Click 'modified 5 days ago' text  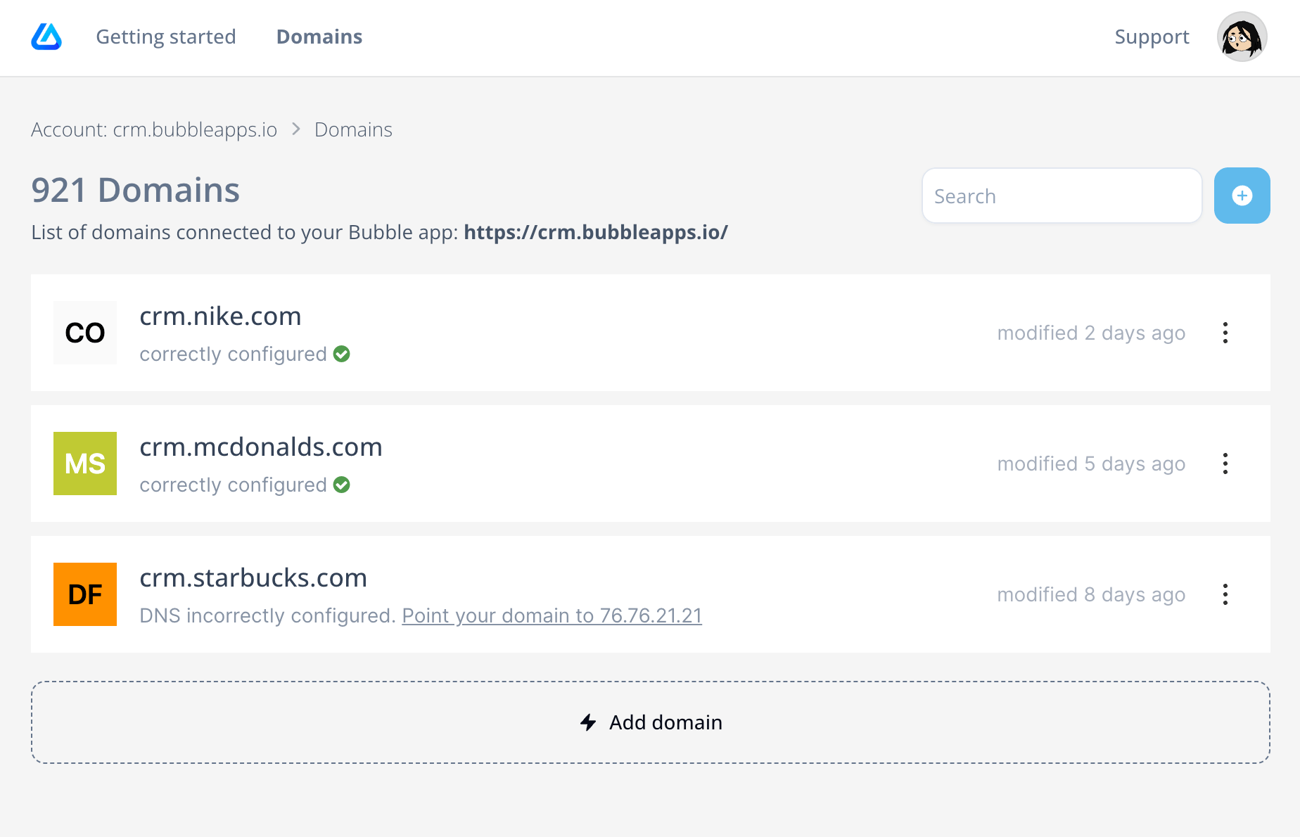point(1091,464)
